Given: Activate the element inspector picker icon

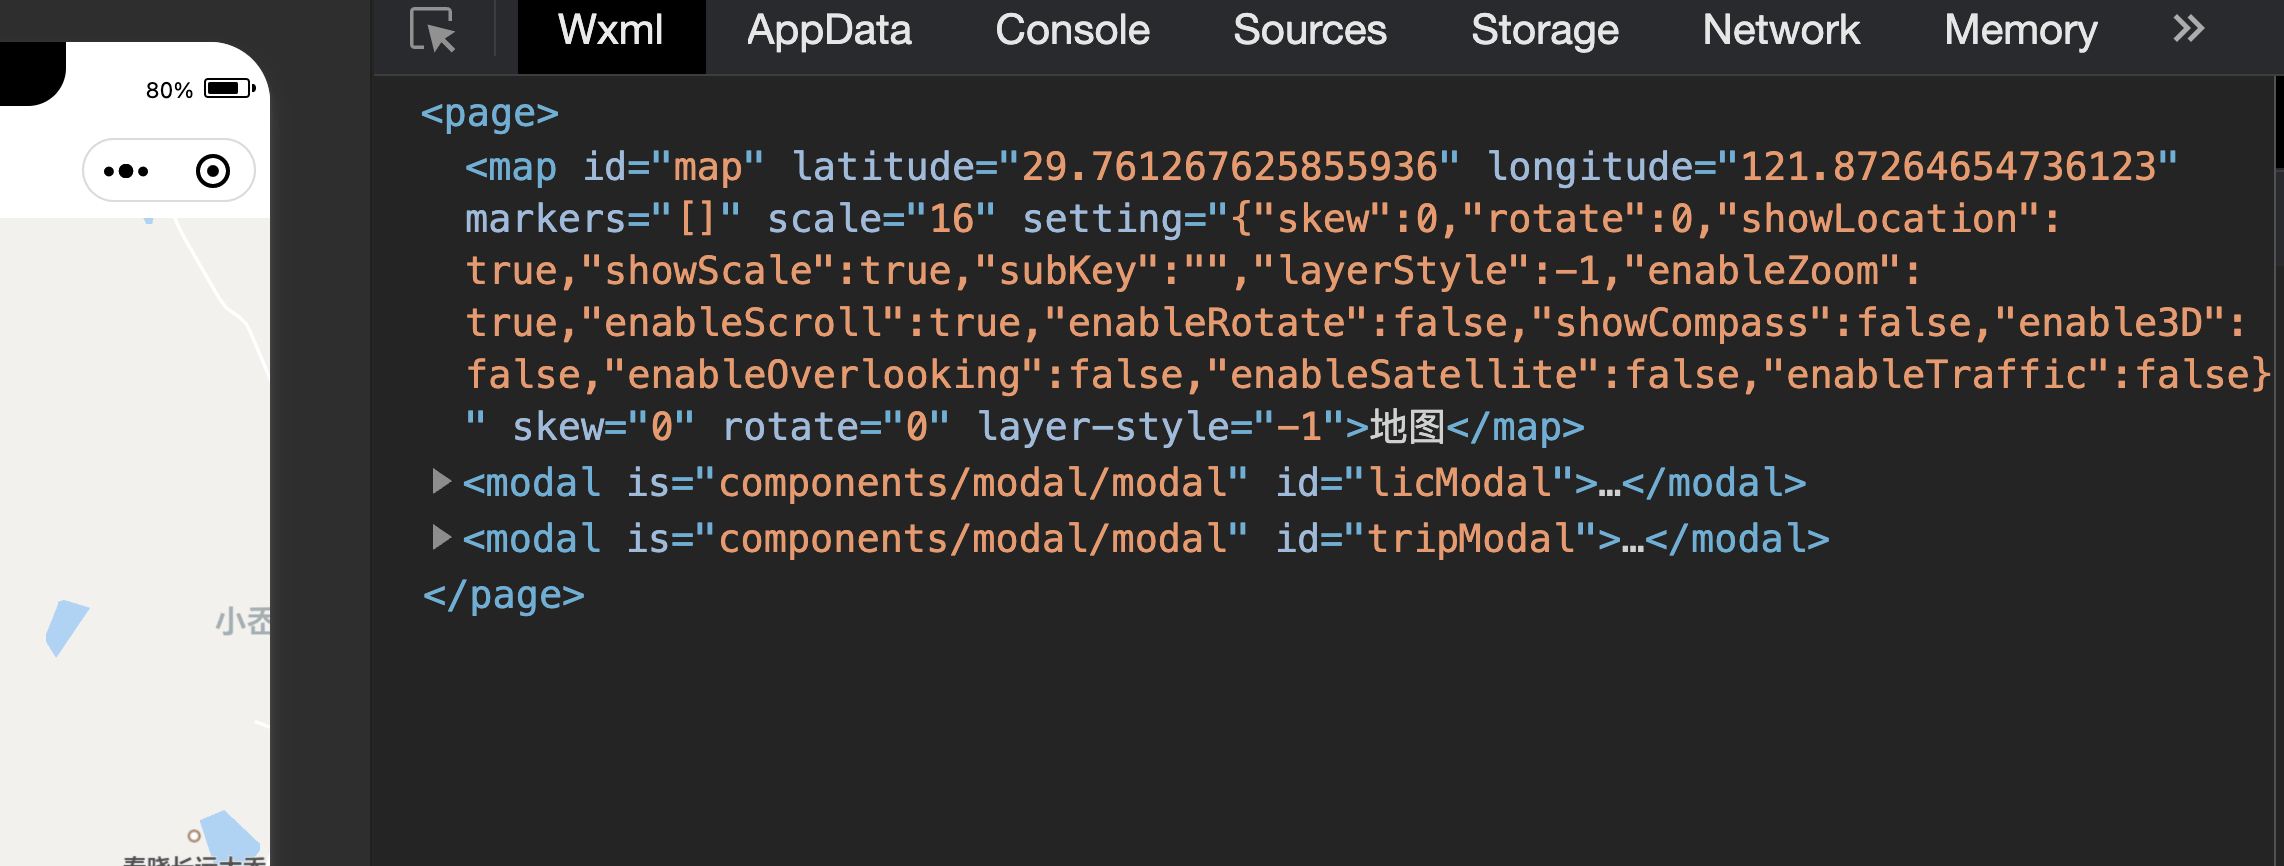Looking at the screenshot, I should (433, 30).
